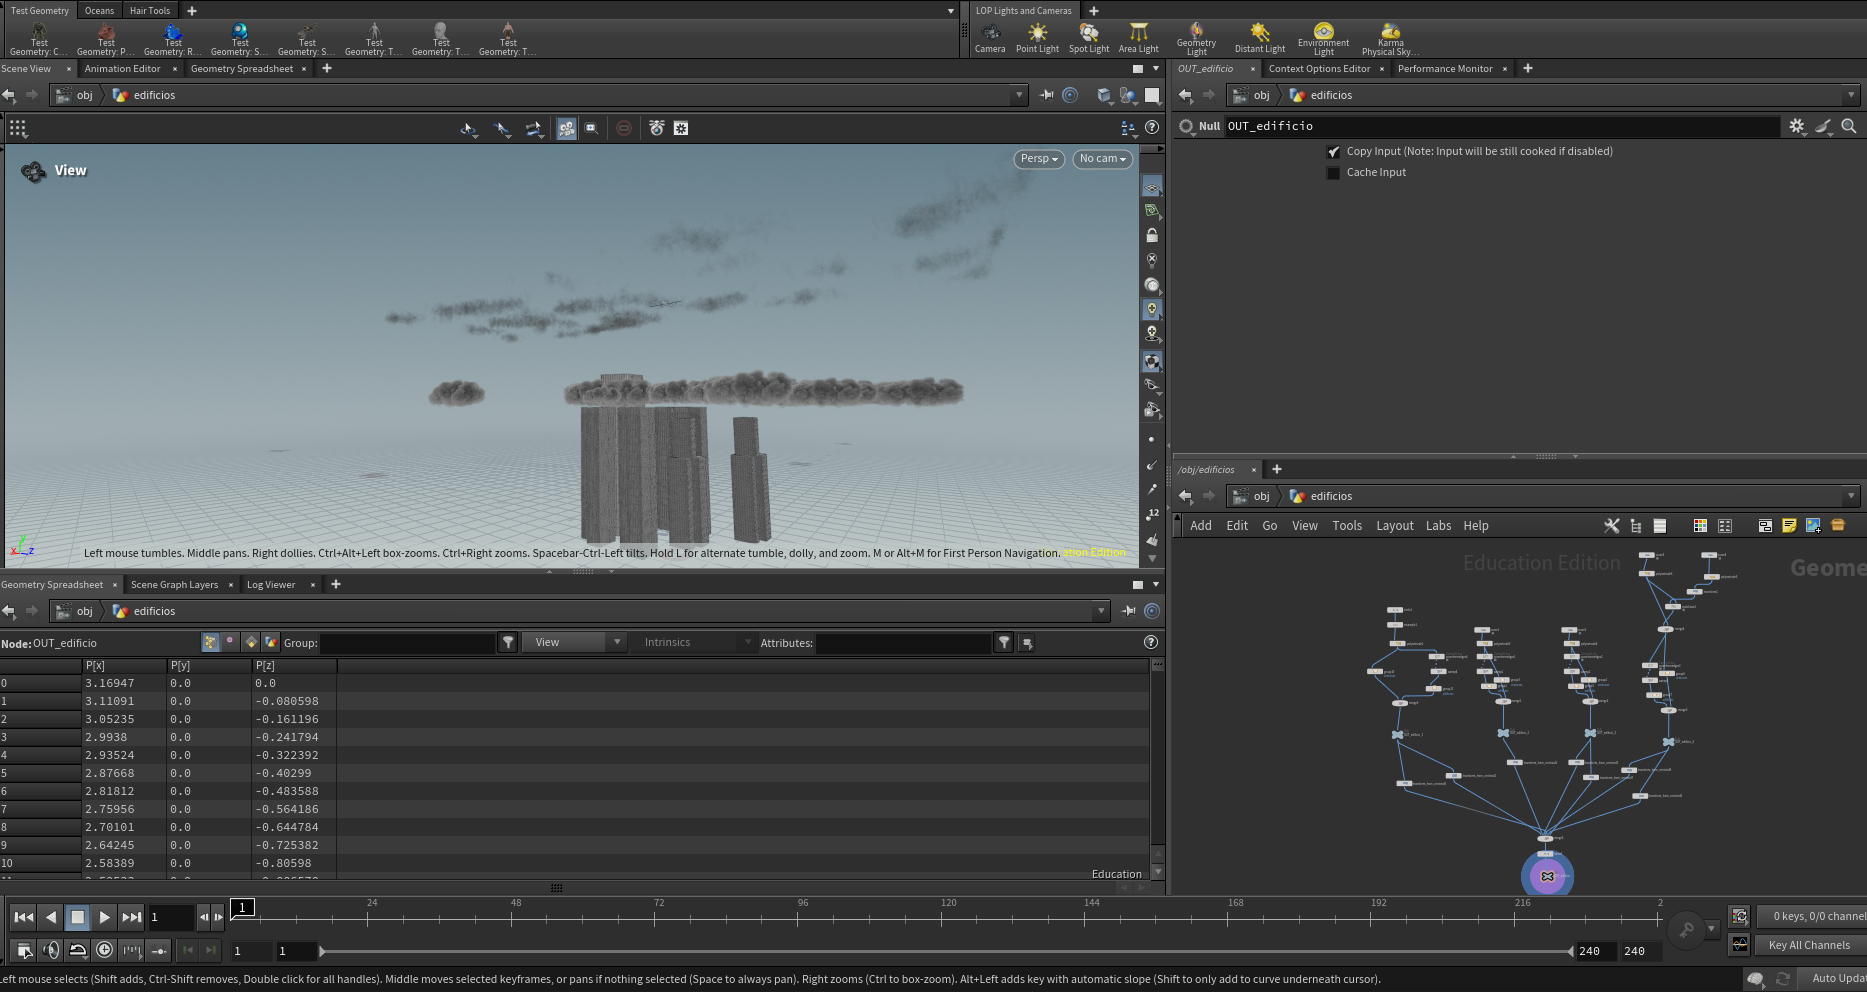Play the animation forward
The width and height of the screenshot is (1867, 992).
point(104,917)
